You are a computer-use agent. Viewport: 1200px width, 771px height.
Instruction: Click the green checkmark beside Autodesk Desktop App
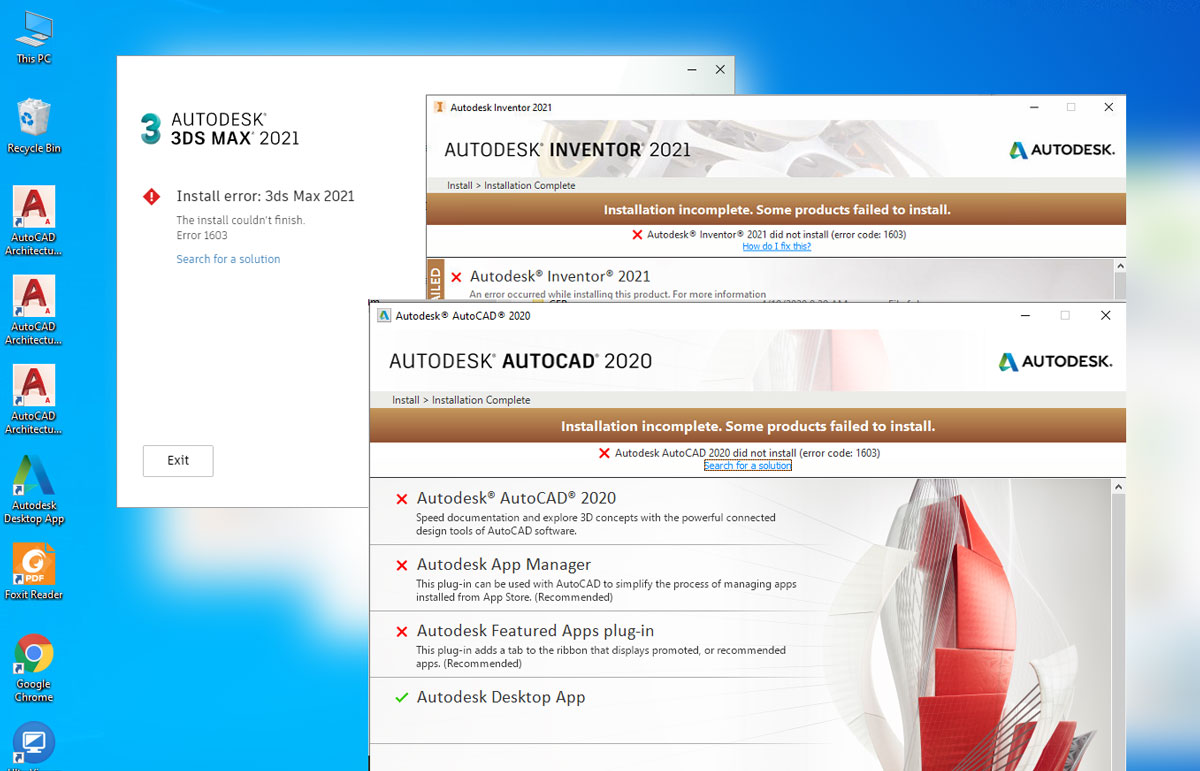[401, 697]
